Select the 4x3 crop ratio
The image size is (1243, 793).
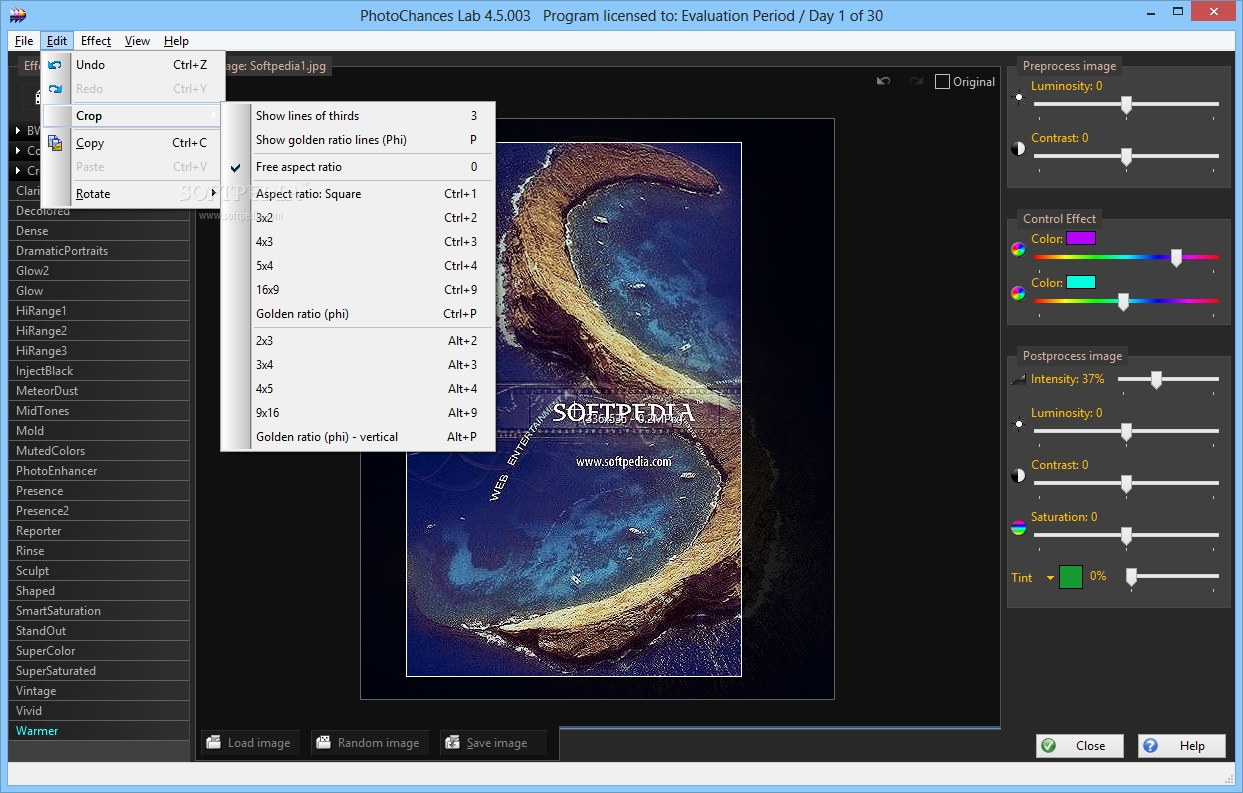(358, 242)
